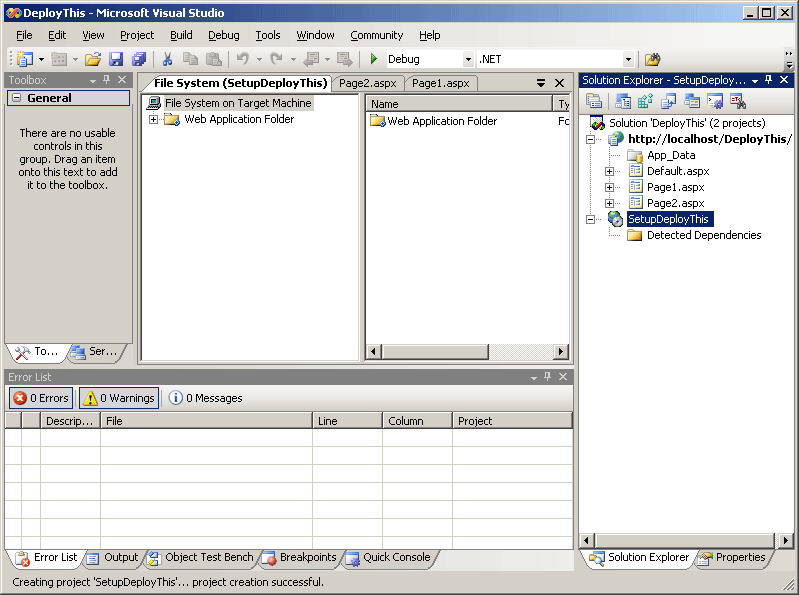The height and width of the screenshot is (595, 799).
Task: Click the Navigate Backward toolbar icon
Action: (x=311, y=59)
